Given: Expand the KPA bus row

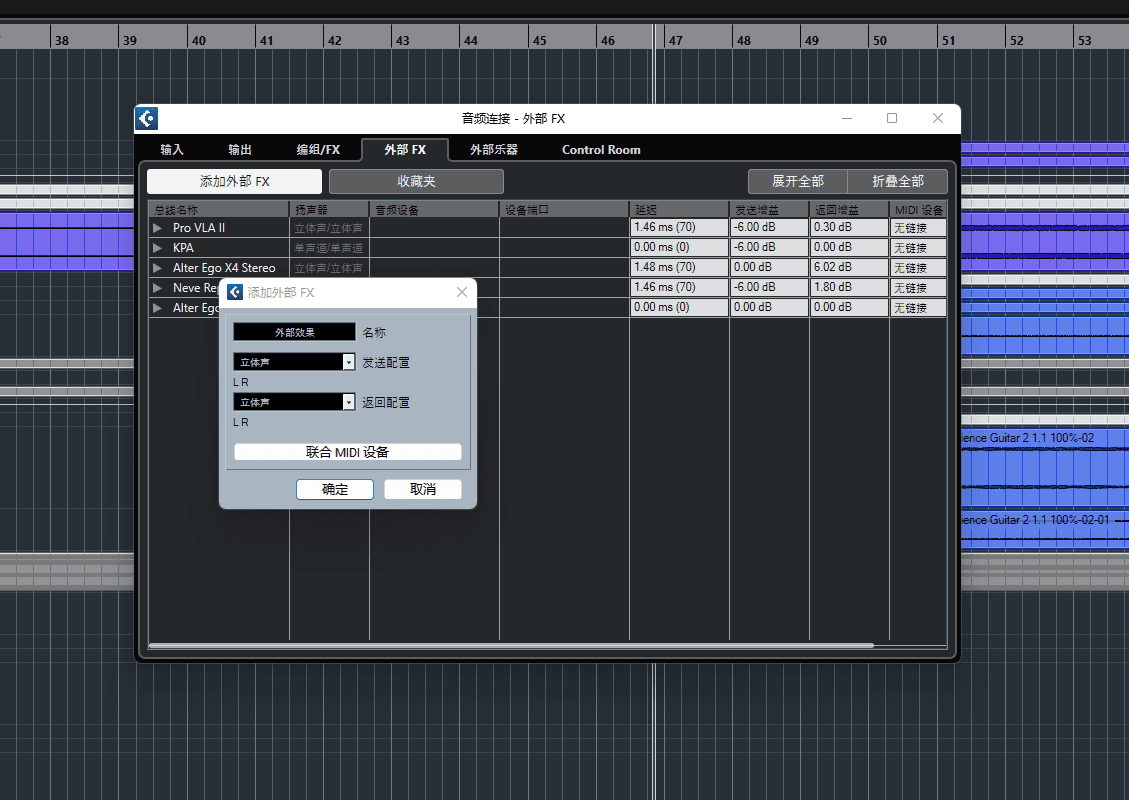Looking at the screenshot, I should tap(157, 248).
